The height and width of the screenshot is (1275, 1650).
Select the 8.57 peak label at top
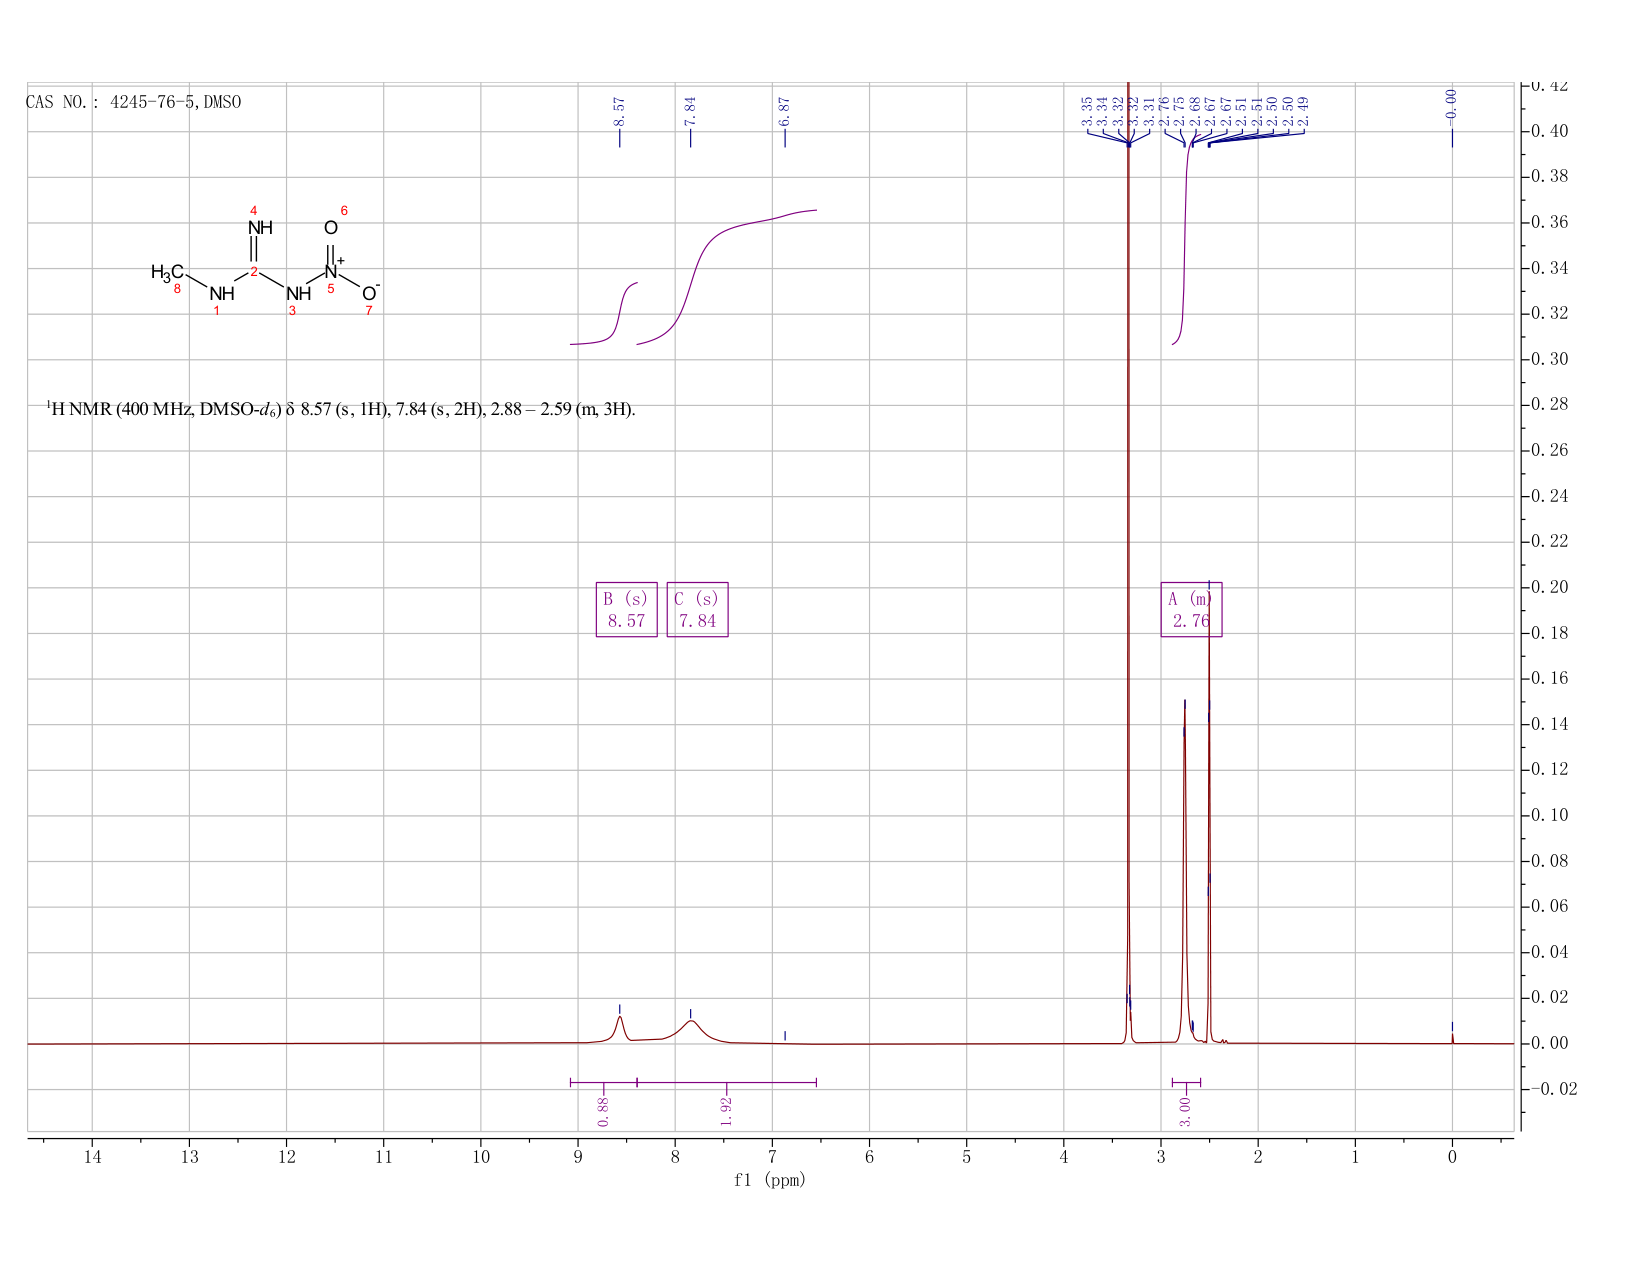pos(619,111)
